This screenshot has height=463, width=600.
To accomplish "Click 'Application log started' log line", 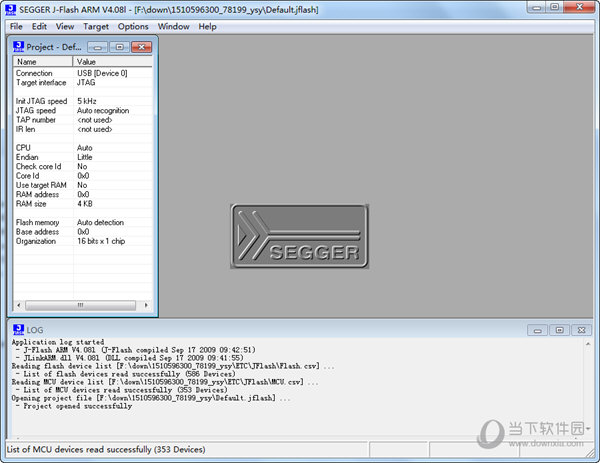I will click(x=58, y=342).
